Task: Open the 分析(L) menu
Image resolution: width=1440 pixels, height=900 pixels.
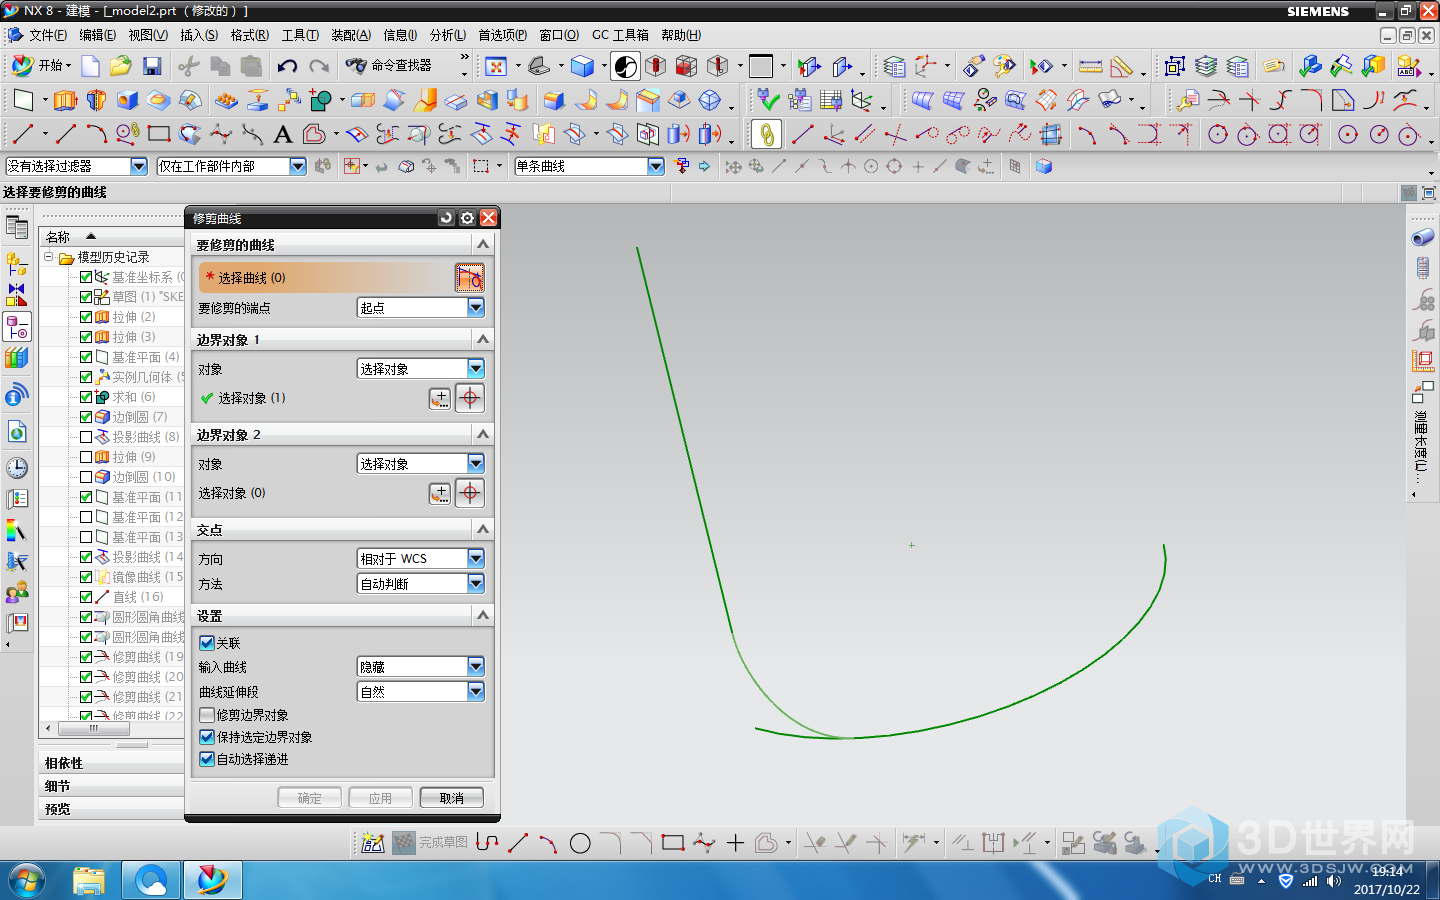Action: pyautogui.click(x=448, y=35)
